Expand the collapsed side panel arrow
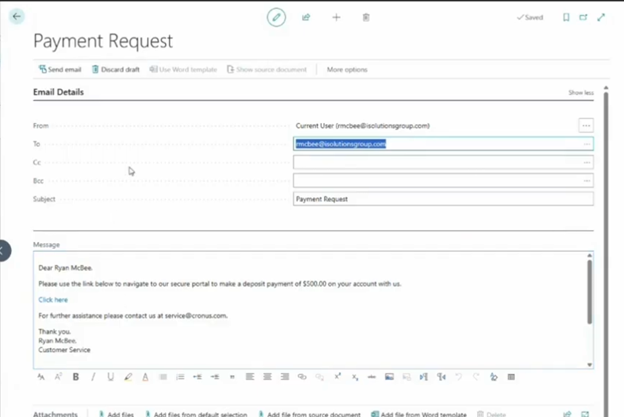This screenshot has width=624, height=417. click(x=3, y=251)
